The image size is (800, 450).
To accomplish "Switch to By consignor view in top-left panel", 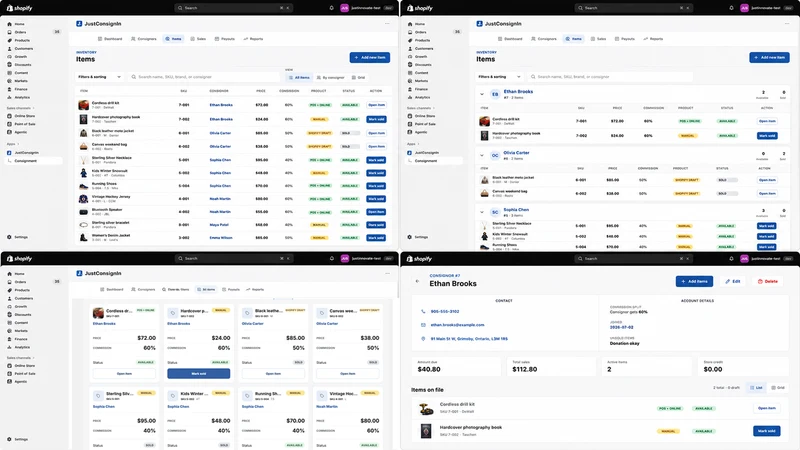I will click(x=330, y=78).
